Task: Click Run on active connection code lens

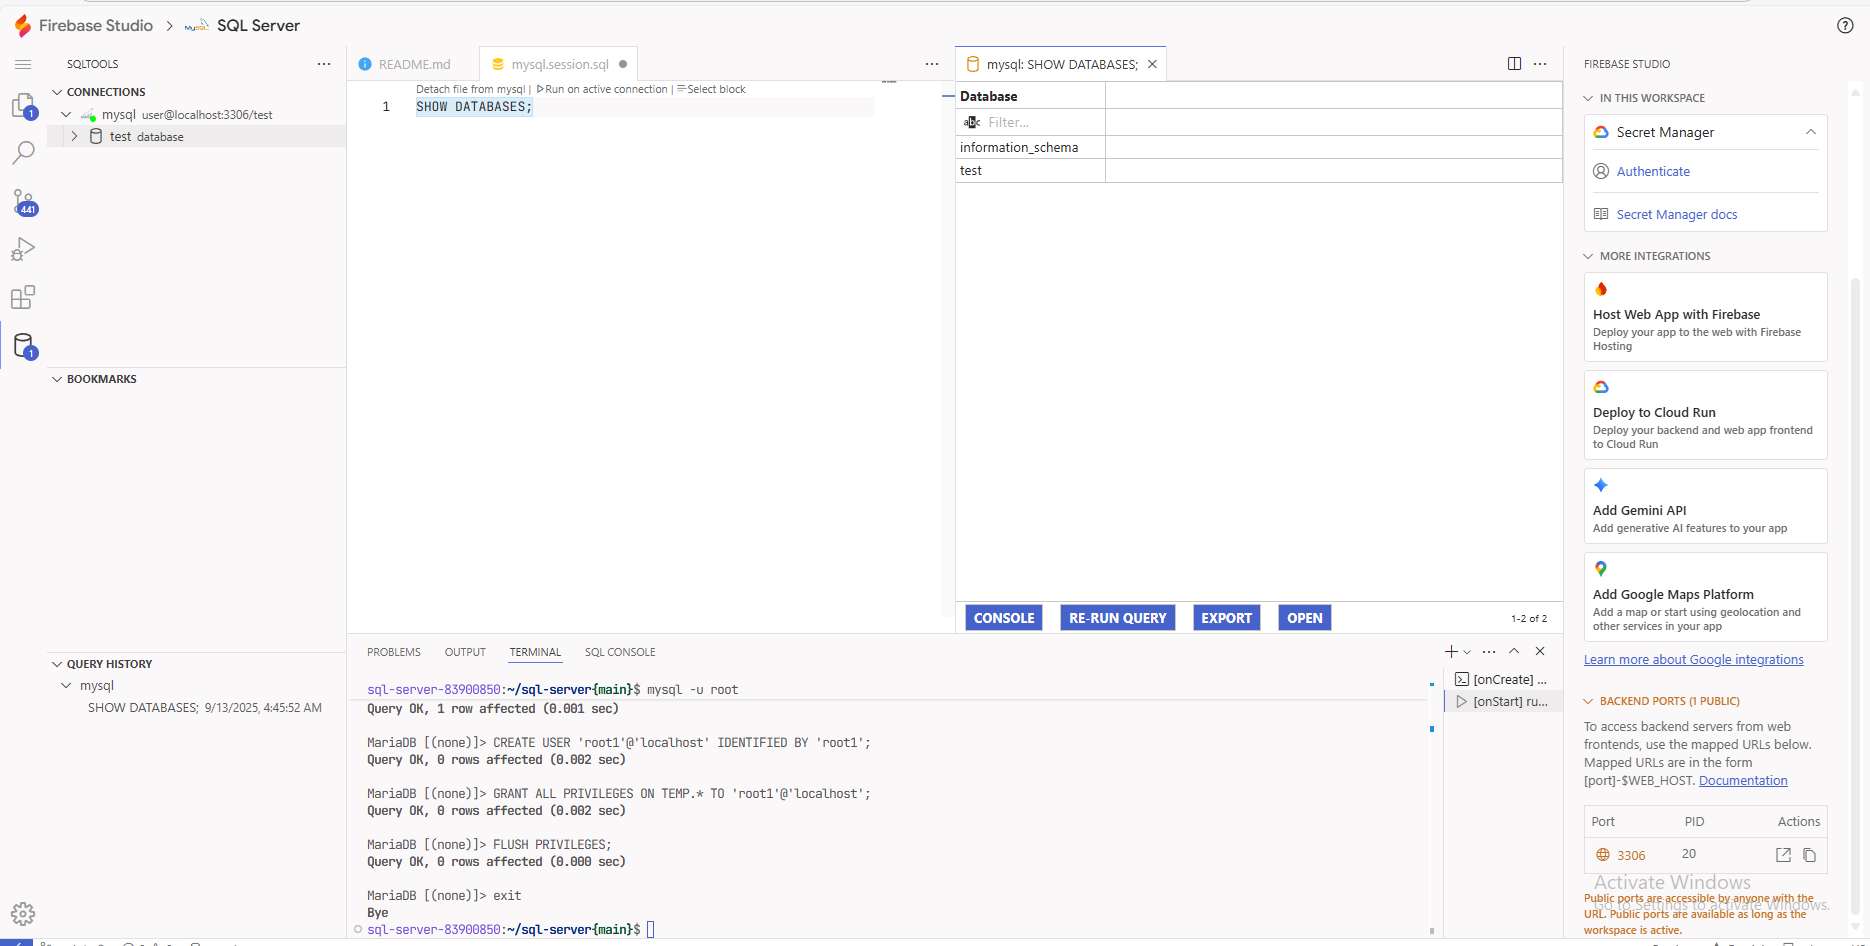Action: (602, 89)
